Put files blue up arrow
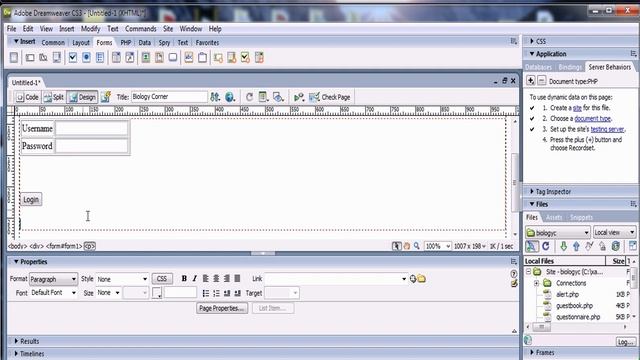This screenshot has width=640, height=360. pyautogui.click(x=576, y=246)
